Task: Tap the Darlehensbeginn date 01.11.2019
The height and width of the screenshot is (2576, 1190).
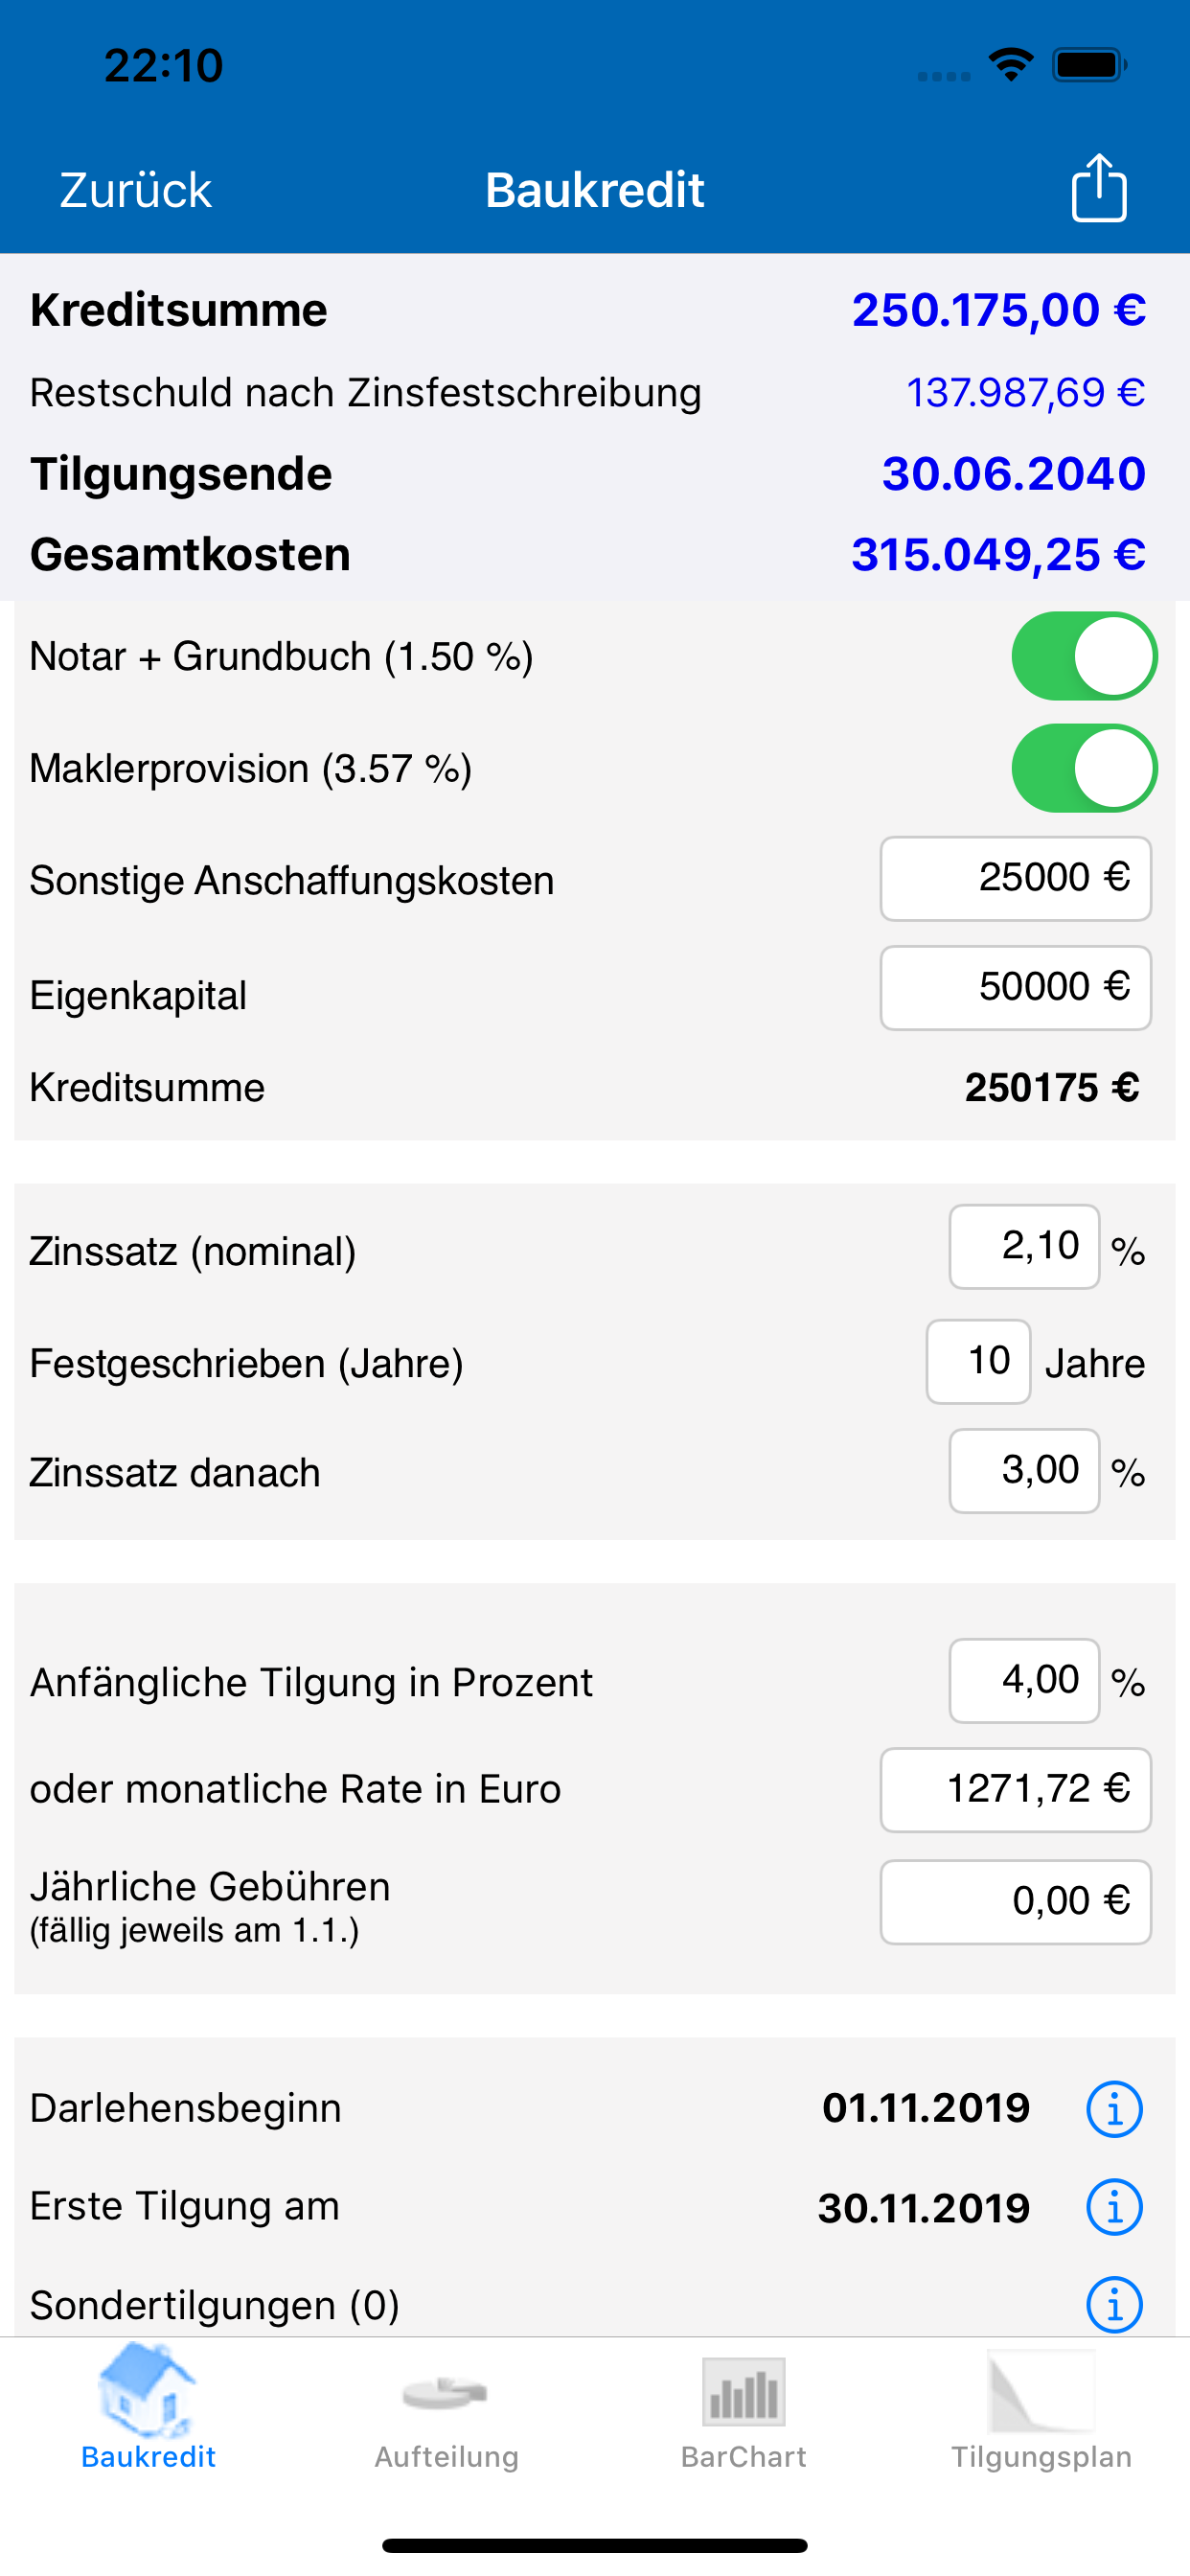Action: [x=926, y=2109]
